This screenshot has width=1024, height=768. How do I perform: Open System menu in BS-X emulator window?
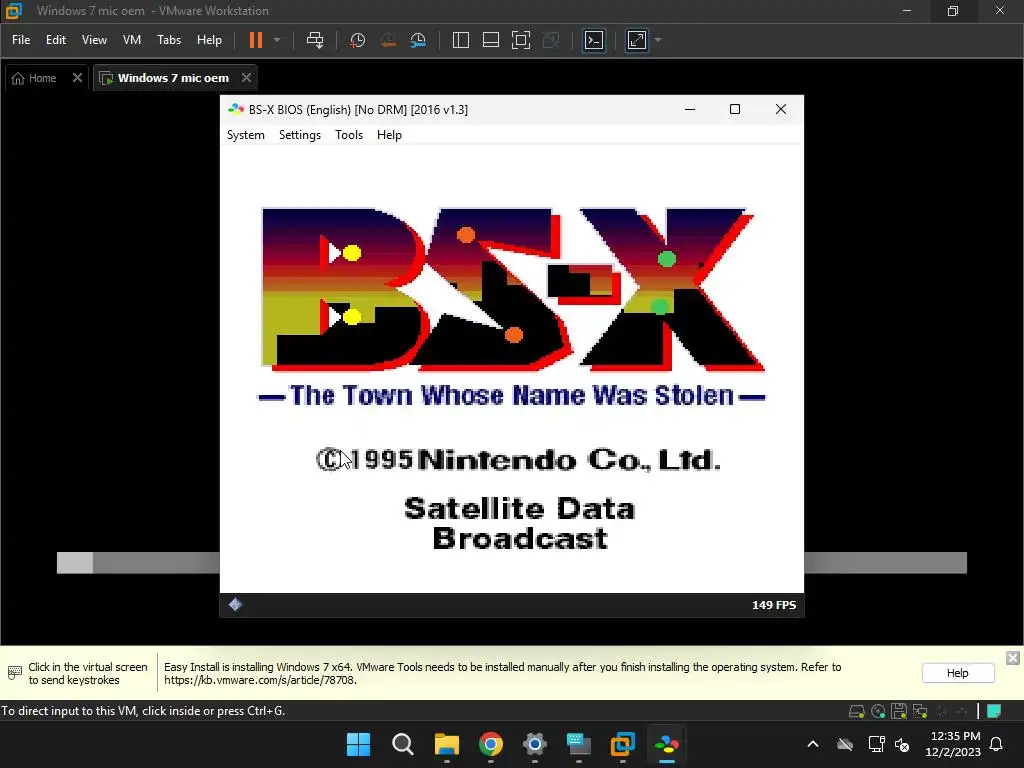(x=246, y=135)
